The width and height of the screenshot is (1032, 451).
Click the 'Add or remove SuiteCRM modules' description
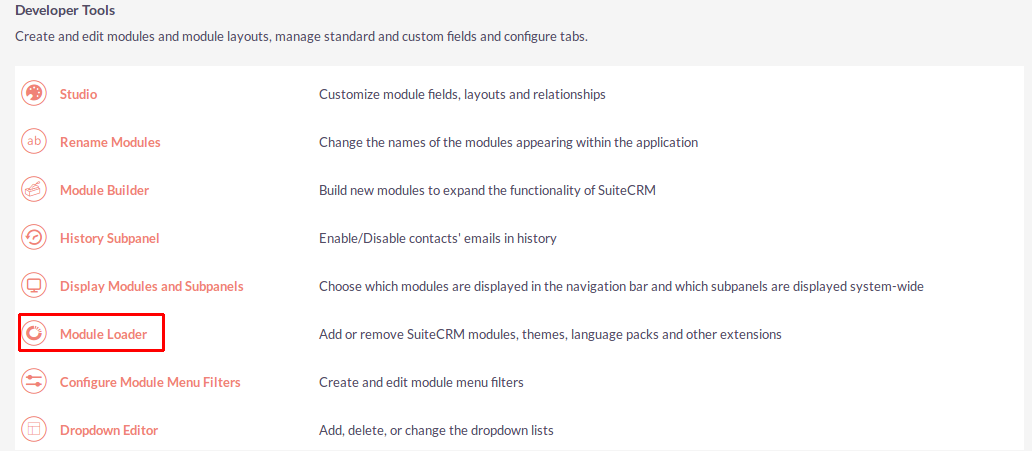pyautogui.click(x=550, y=334)
